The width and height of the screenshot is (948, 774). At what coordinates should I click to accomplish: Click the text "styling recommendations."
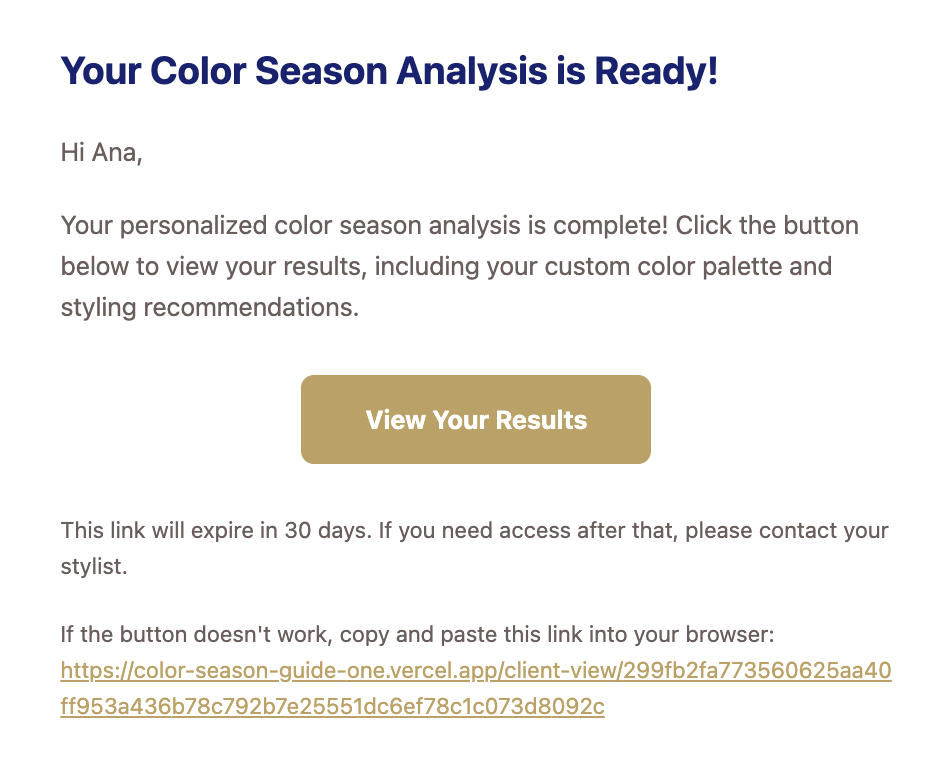point(209,307)
